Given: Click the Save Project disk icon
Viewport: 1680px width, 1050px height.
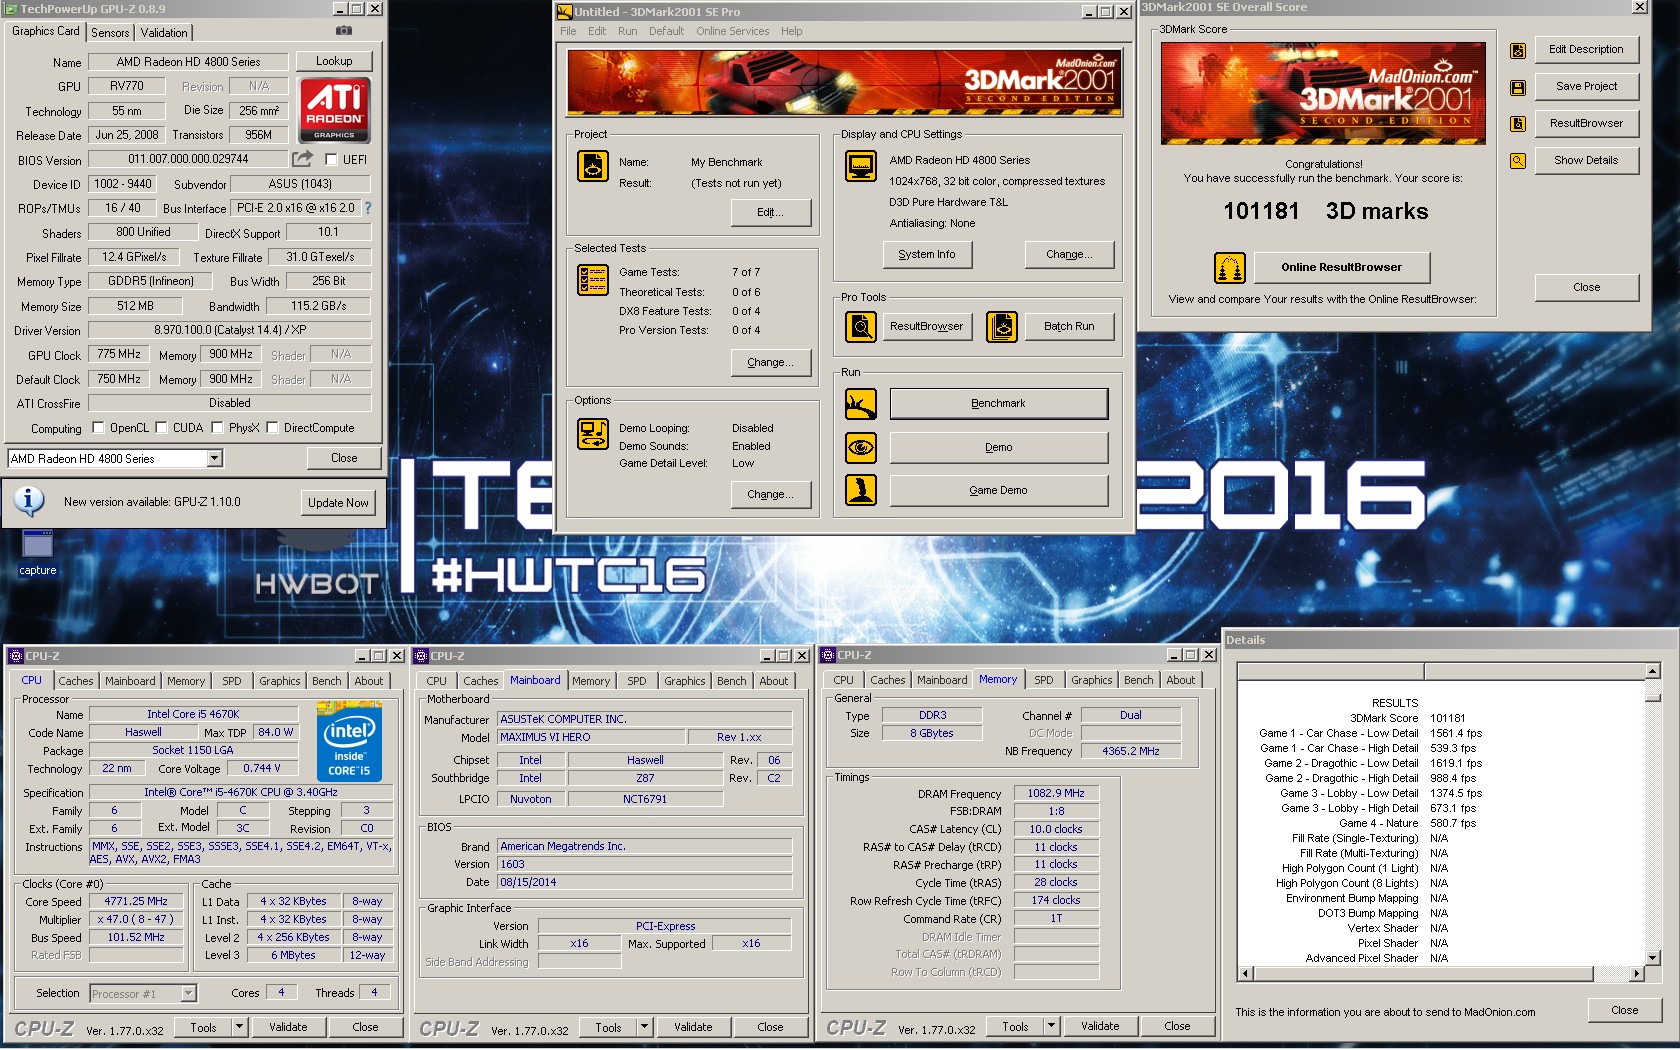Looking at the screenshot, I should [1518, 87].
